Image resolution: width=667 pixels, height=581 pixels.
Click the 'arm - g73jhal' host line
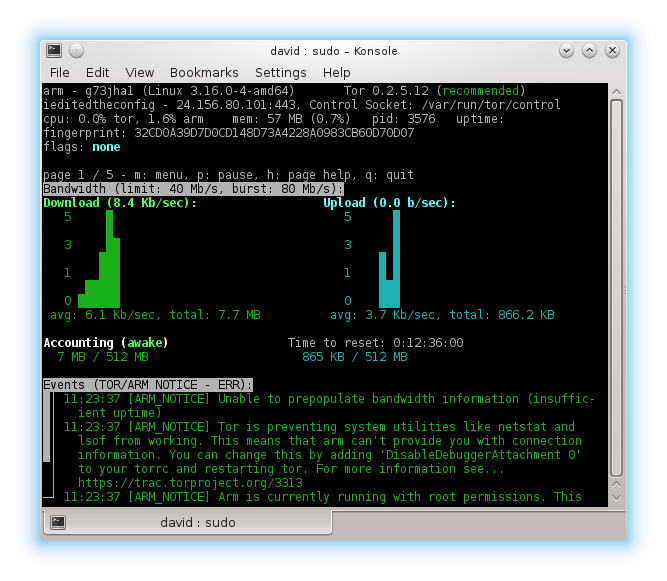[169, 91]
